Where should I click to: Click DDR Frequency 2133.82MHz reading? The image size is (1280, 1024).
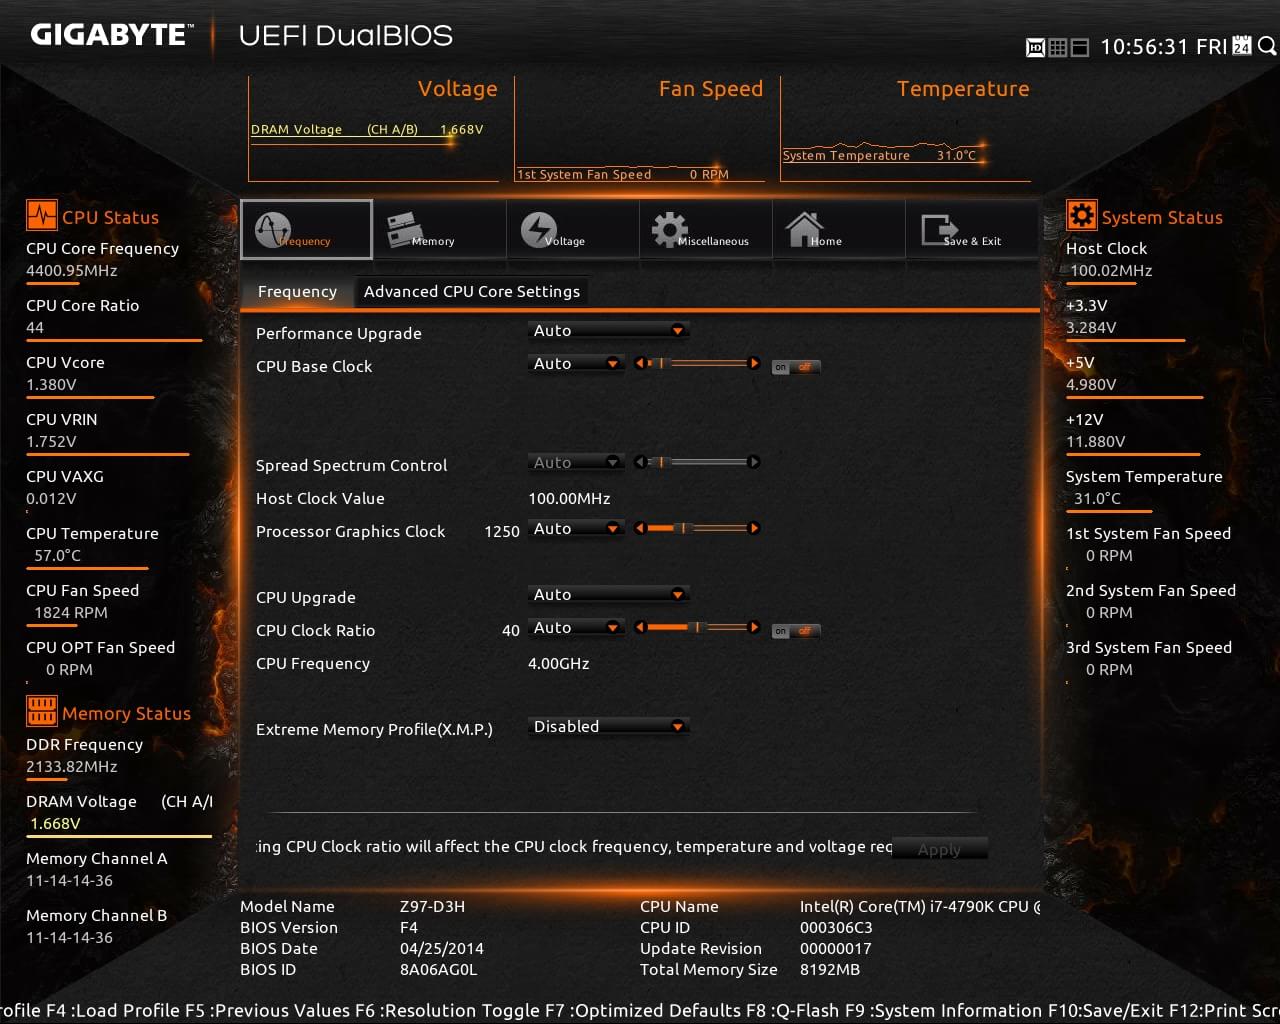pos(72,766)
